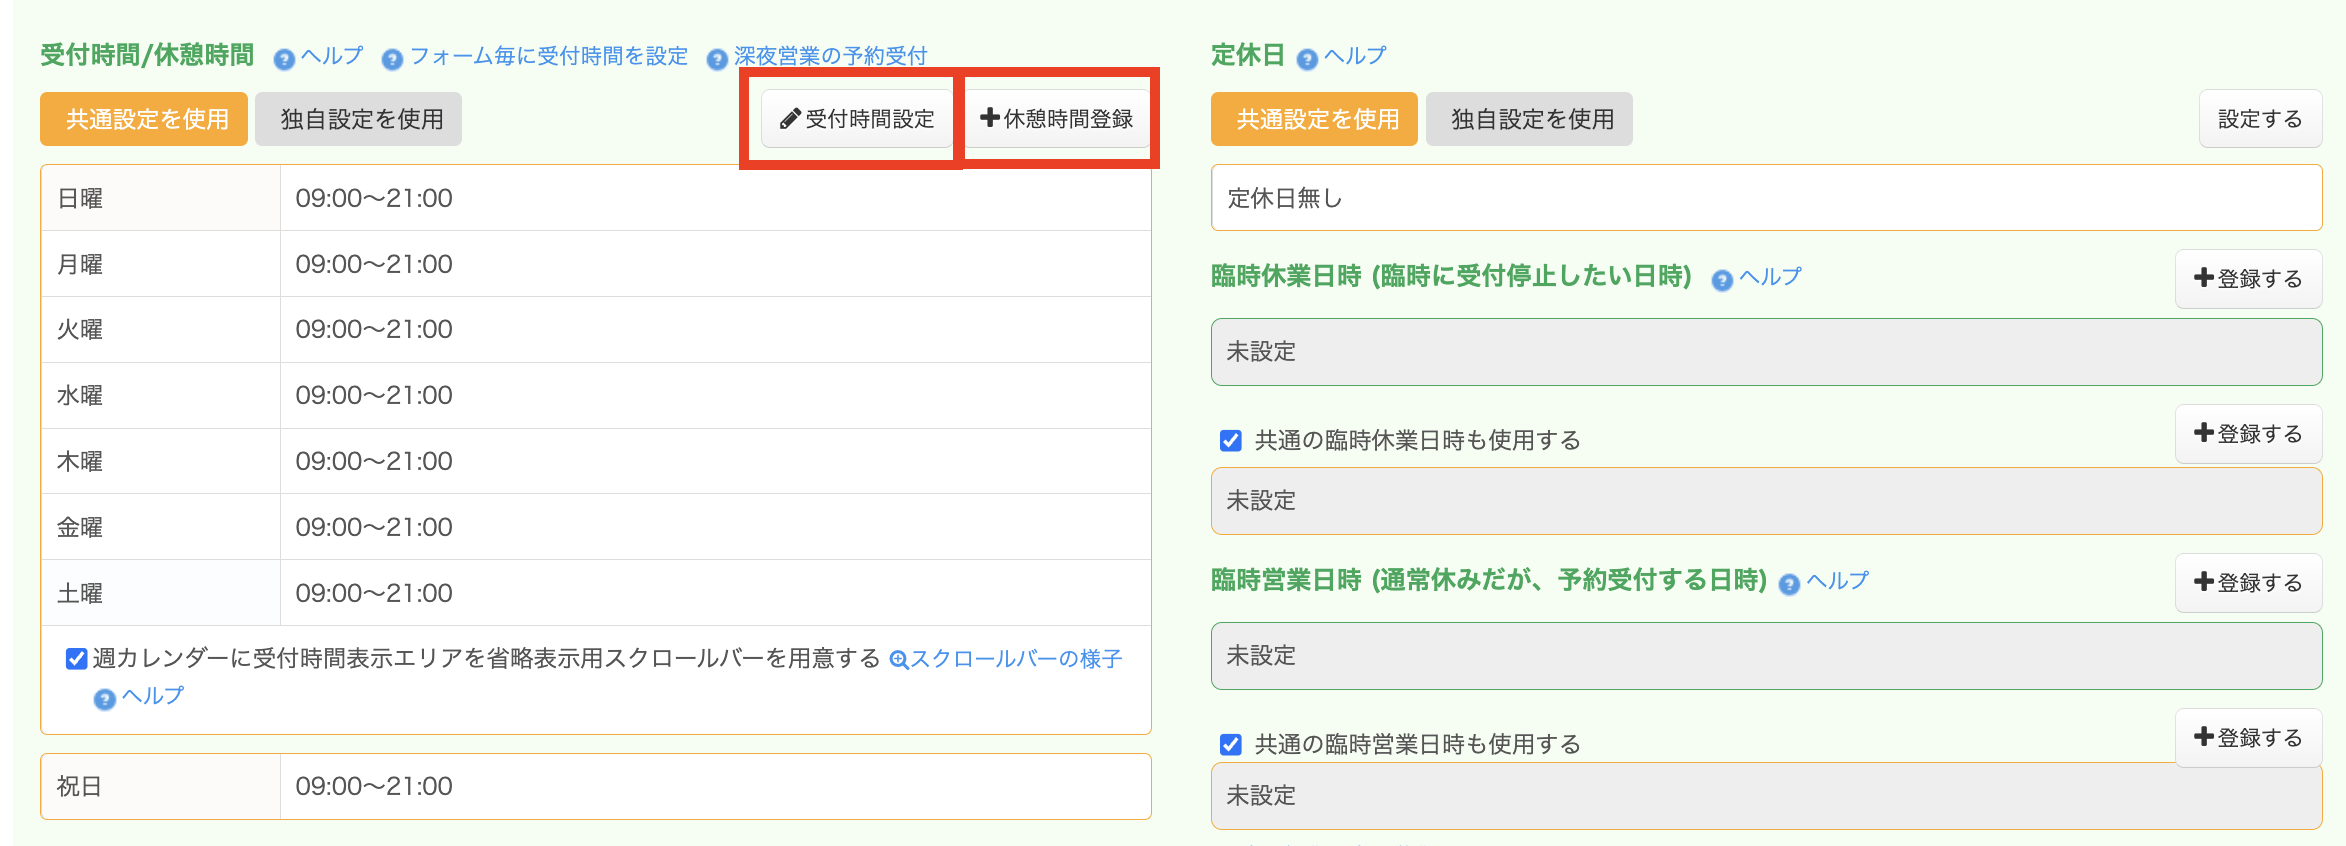Click 設定する button for 定休日

[x=2259, y=119]
